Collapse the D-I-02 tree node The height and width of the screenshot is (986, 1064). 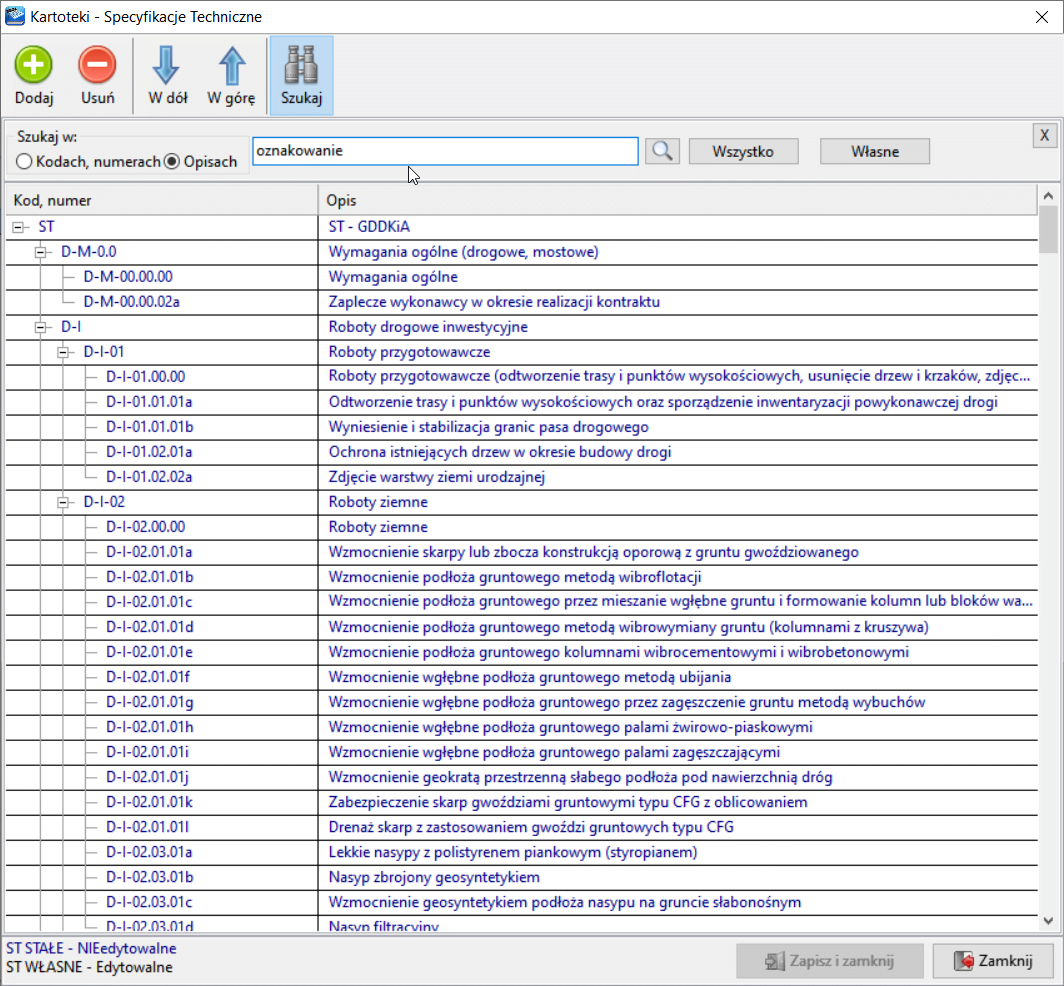pos(63,502)
